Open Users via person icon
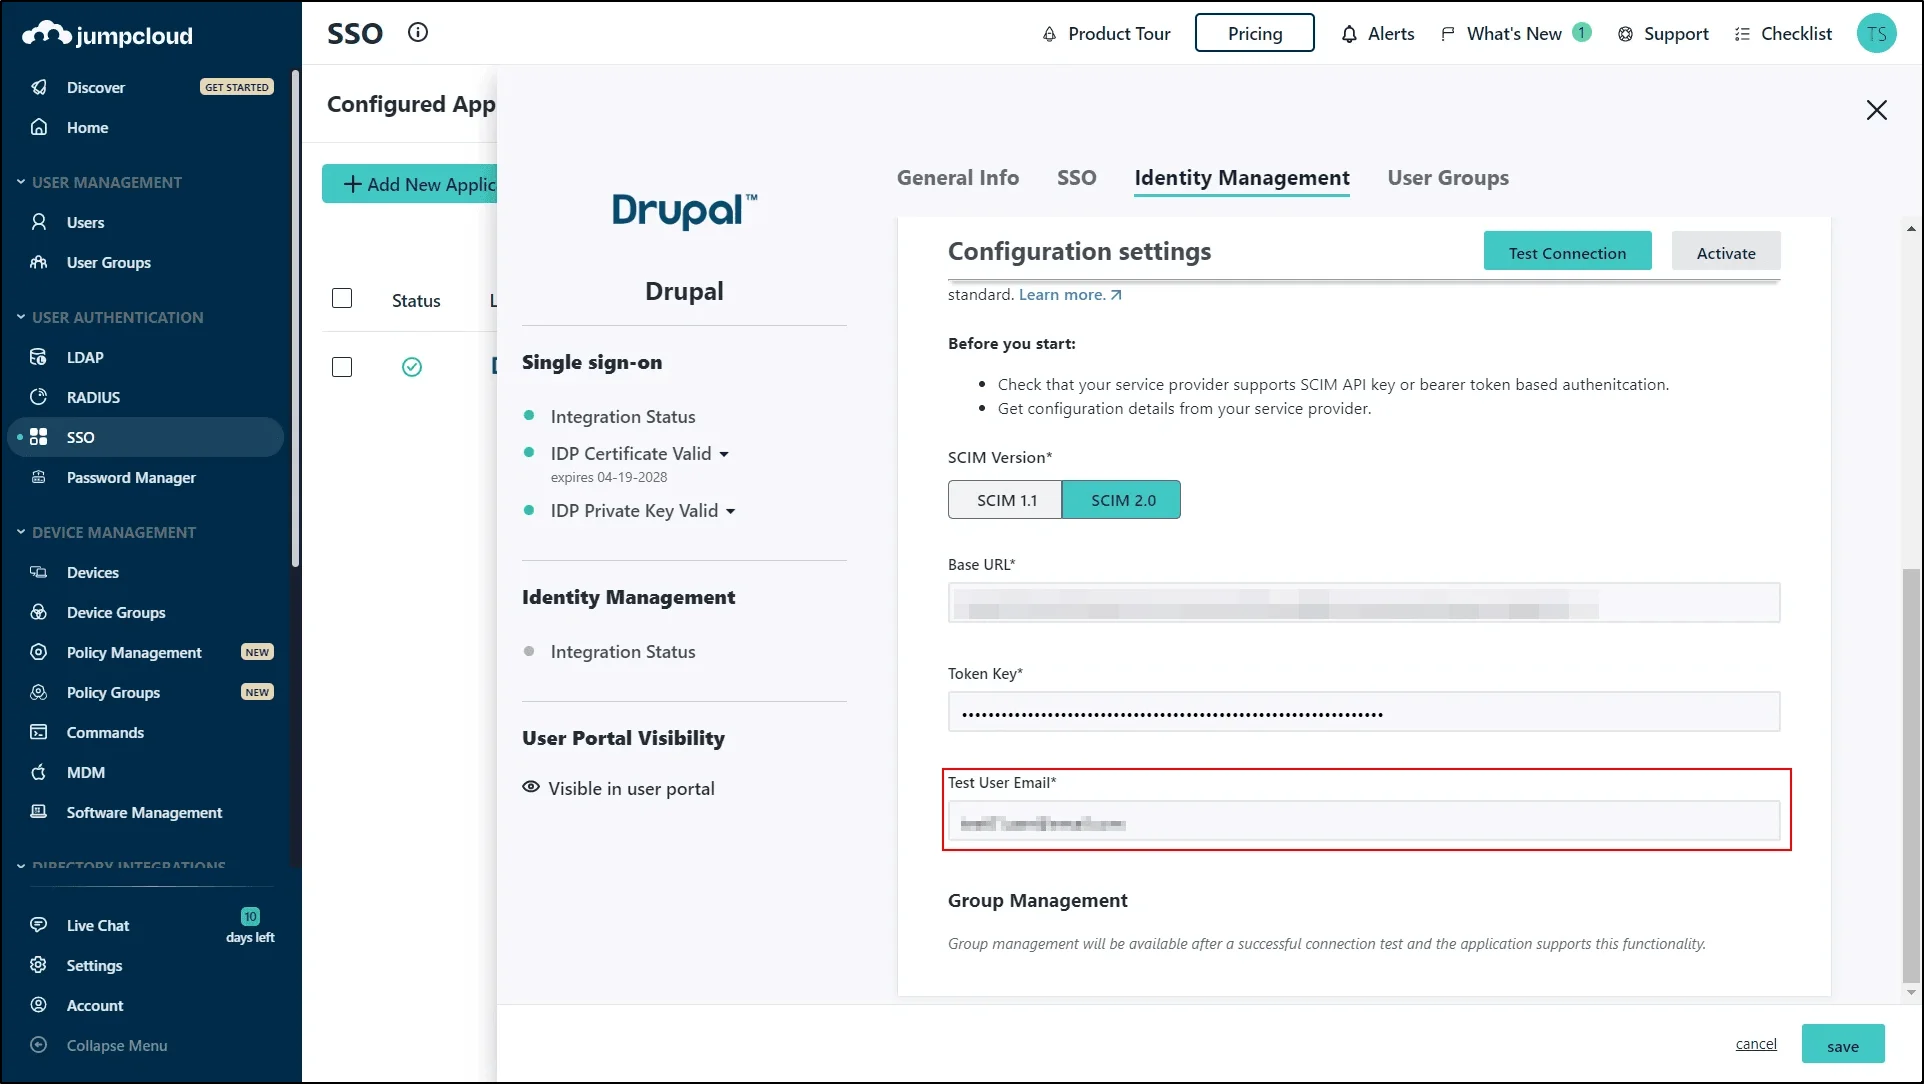Screen dimensions: 1924x1084 click(39, 222)
